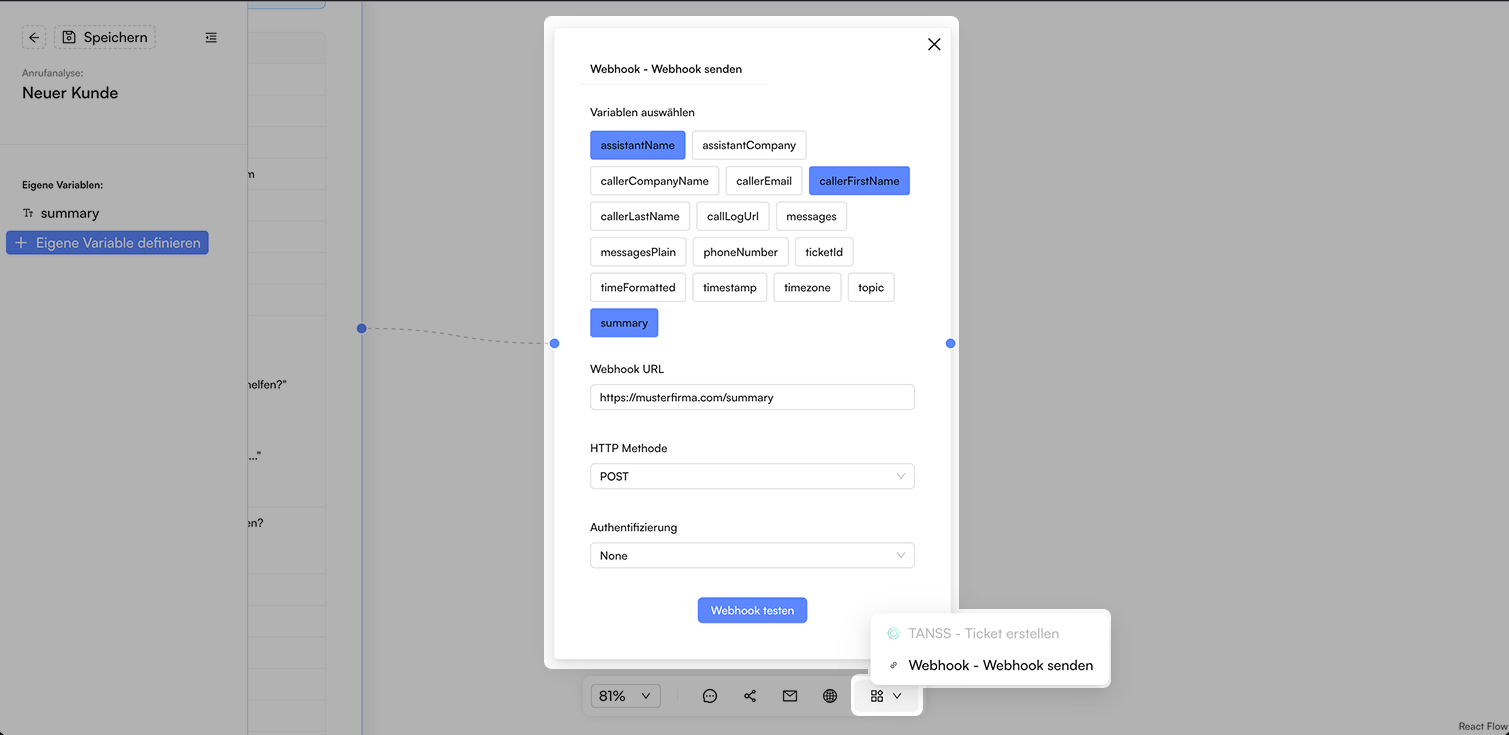The width and height of the screenshot is (1509, 735).
Task: Deselect the callerFirstName variable chip
Action: point(859,181)
